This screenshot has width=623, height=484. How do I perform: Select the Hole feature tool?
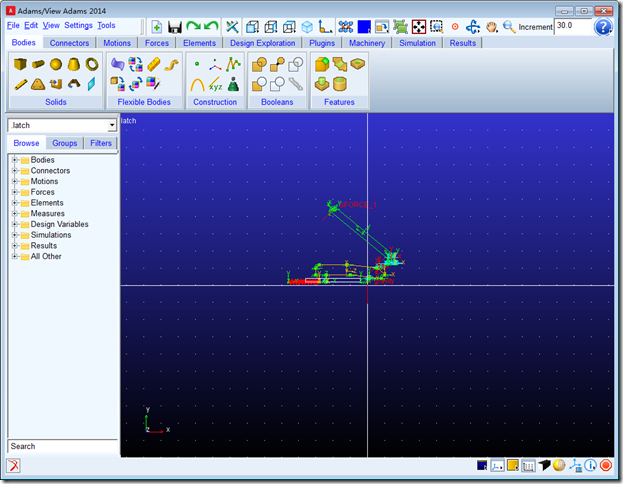358,64
